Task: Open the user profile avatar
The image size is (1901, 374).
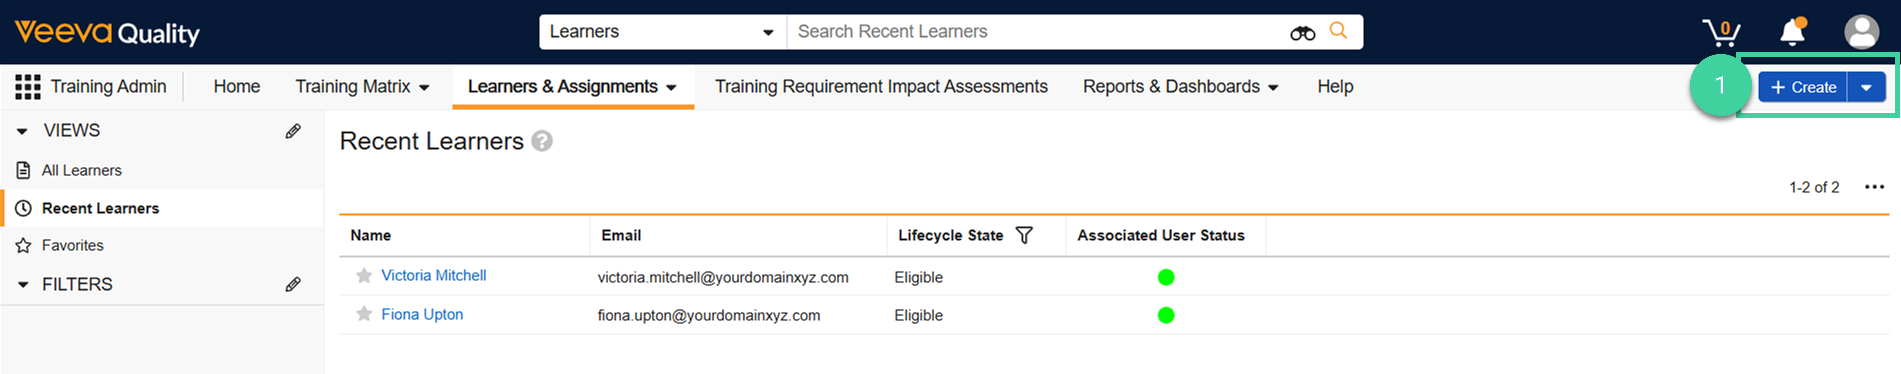Action: pyautogui.click(x=1861, y=32)
